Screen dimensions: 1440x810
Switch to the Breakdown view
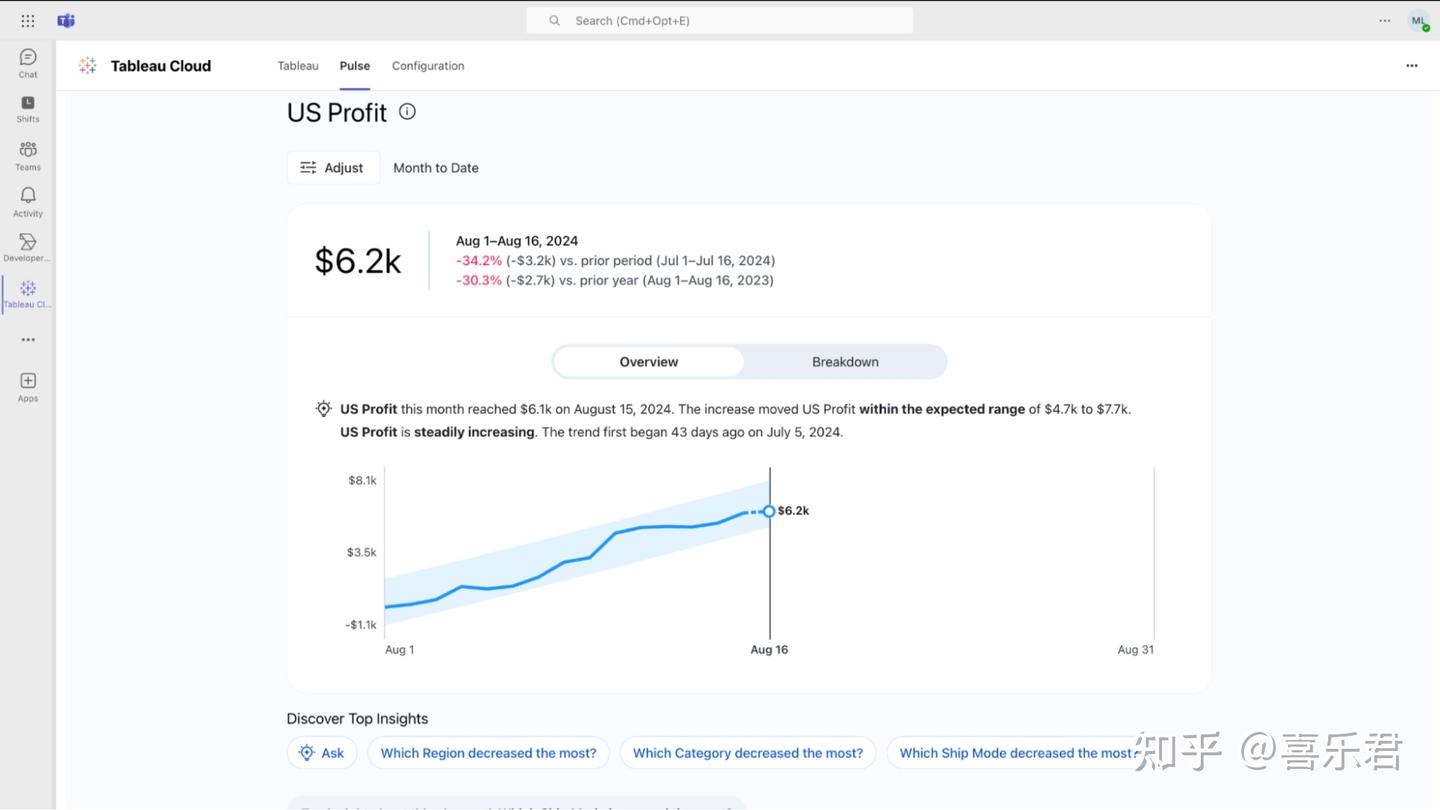point(845,362)
